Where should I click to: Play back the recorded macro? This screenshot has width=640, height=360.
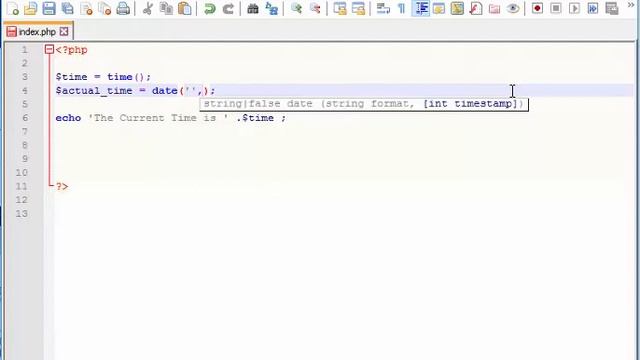pyautogui.click(x=574, y=9)
